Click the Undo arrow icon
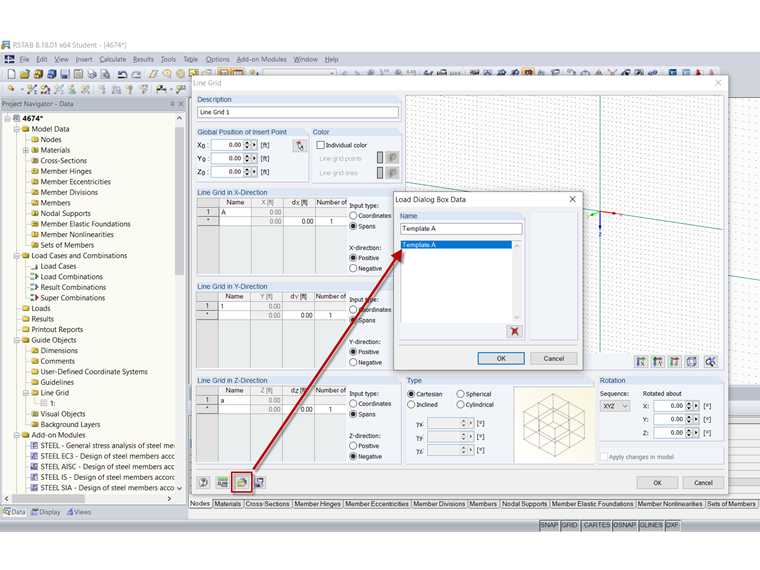The image size is (760, 570). click(122, 74)
